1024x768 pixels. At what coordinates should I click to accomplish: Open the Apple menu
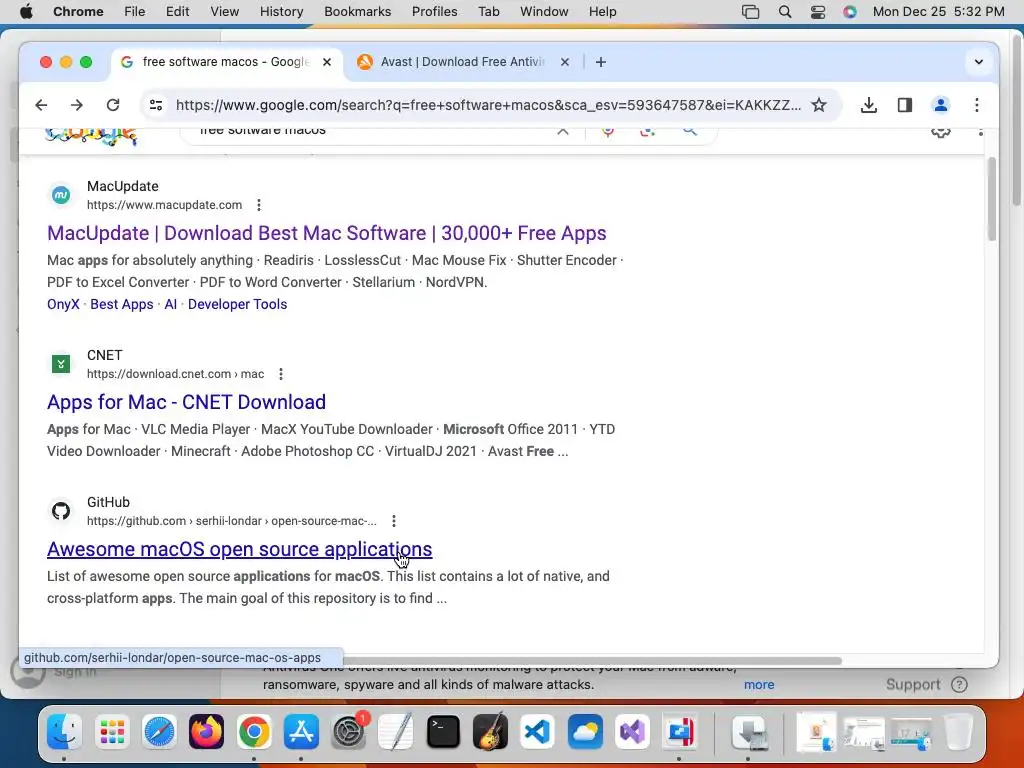[26, 12]
